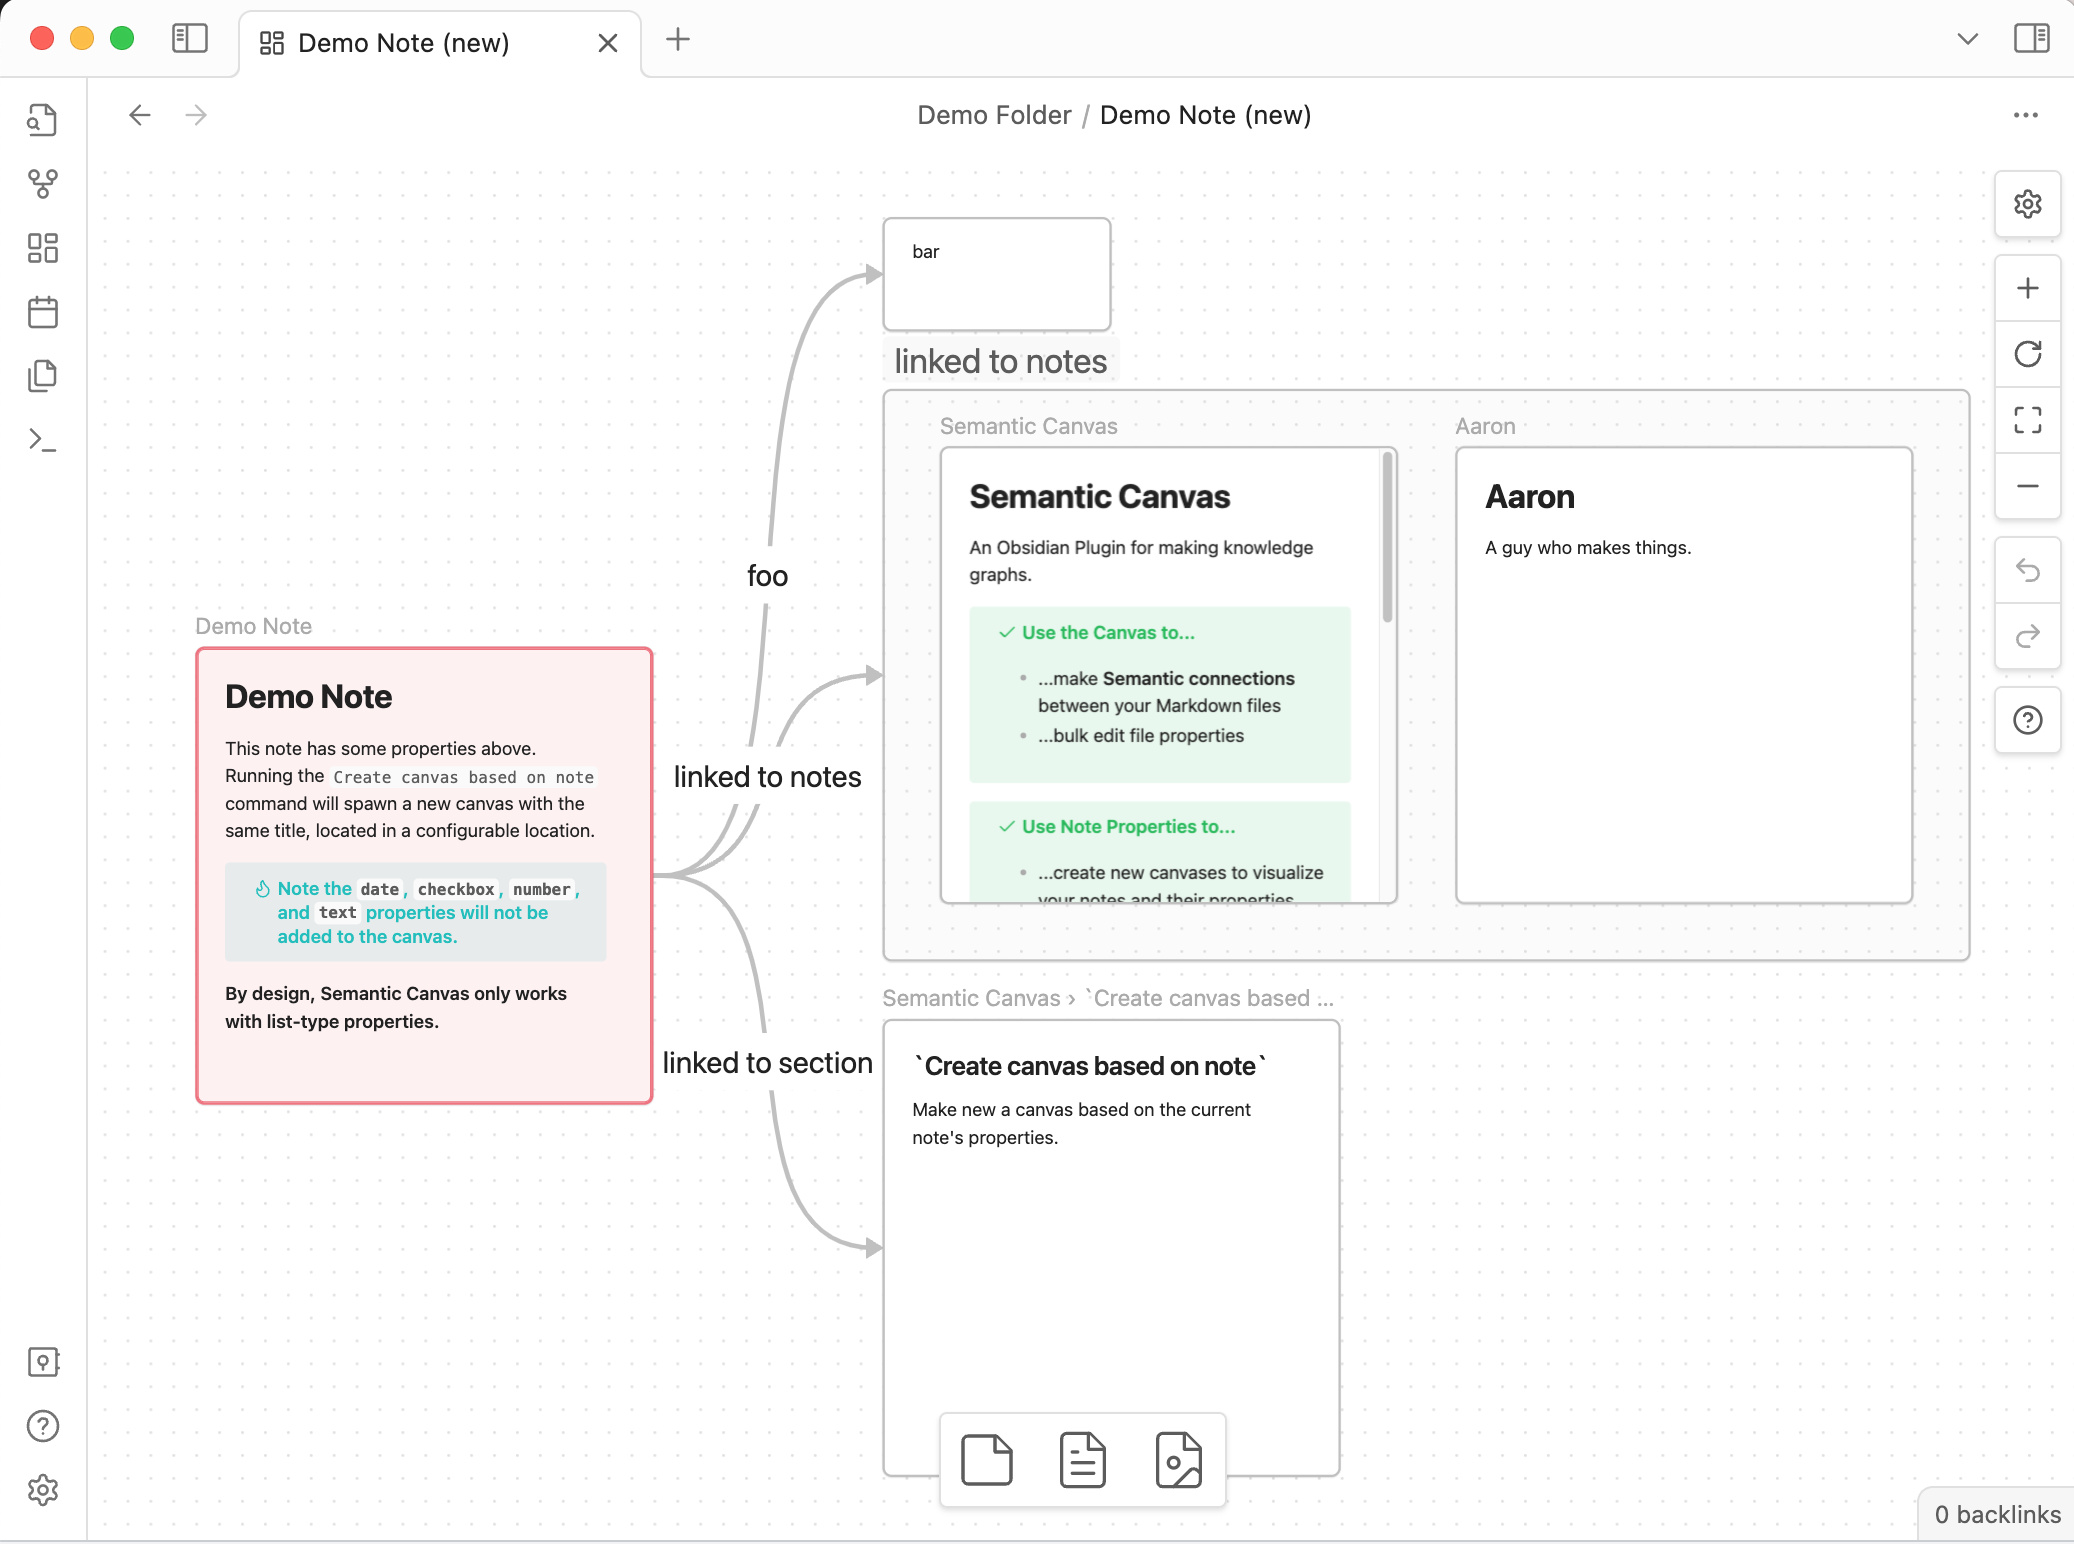This screenshot has height=1544, width=2074.
Task: Open the more options ellipsis menu
Action: point(2025,115)
